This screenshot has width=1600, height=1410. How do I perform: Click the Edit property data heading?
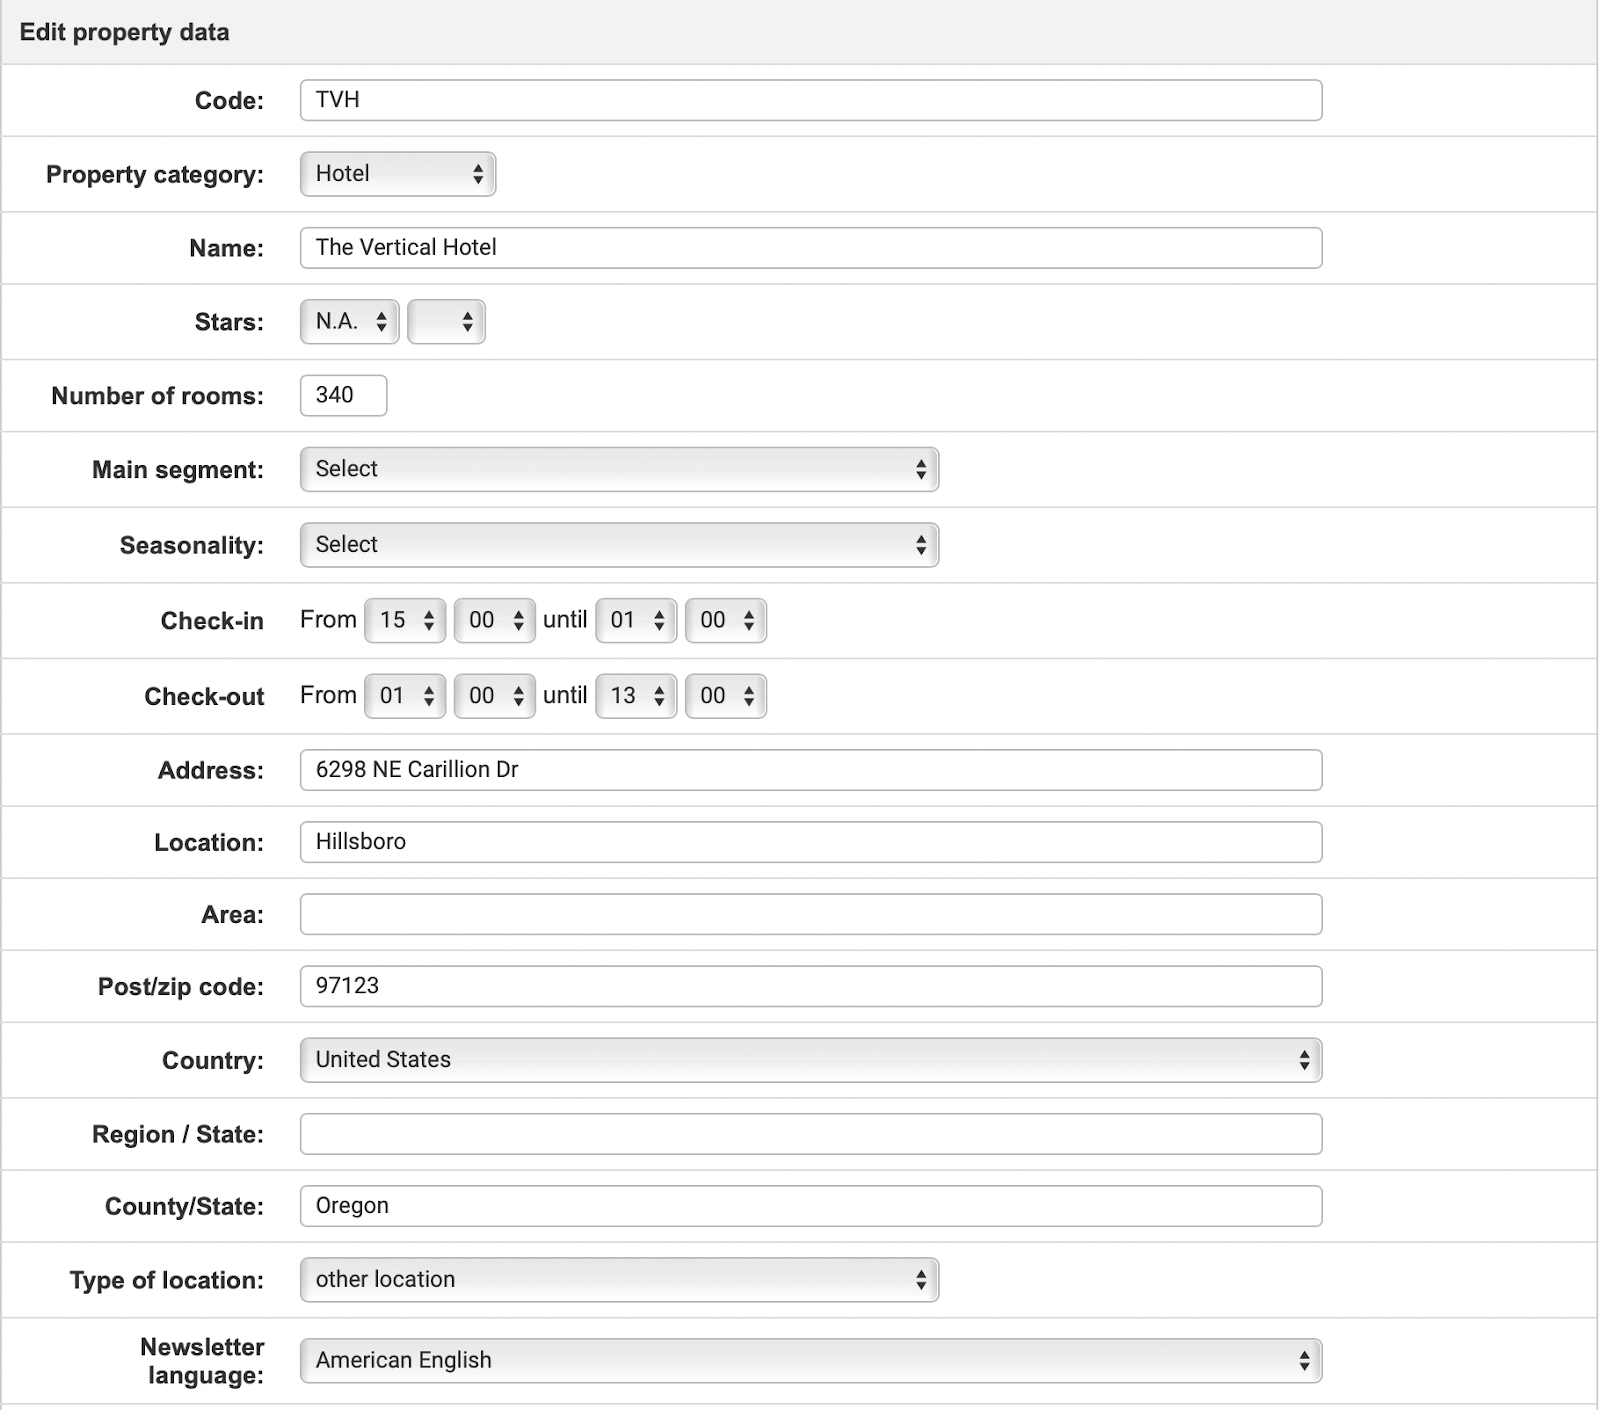pyautogui.click(x=124, y=32)
